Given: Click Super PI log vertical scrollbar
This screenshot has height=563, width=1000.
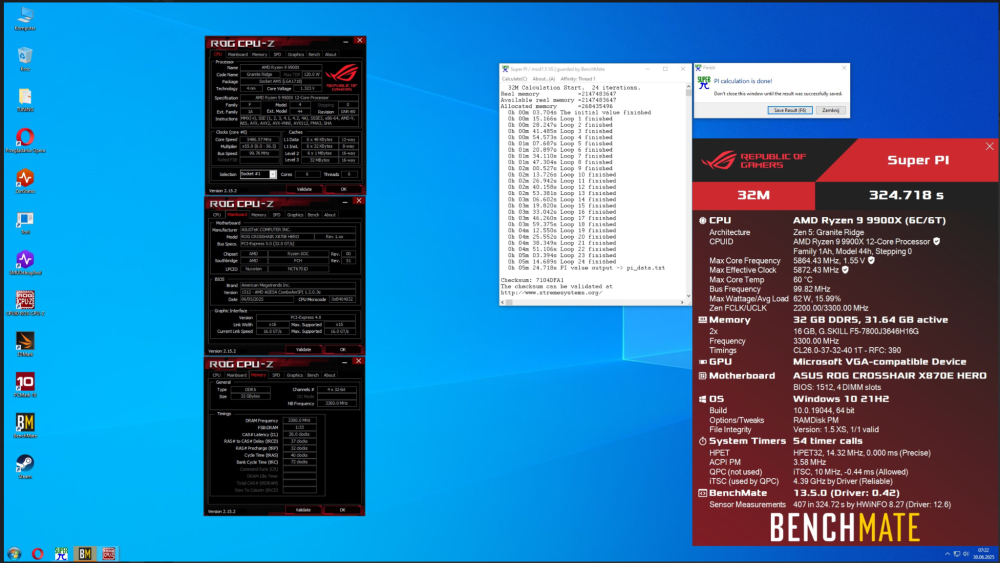Looking at the screenshot, I should 688,191.
